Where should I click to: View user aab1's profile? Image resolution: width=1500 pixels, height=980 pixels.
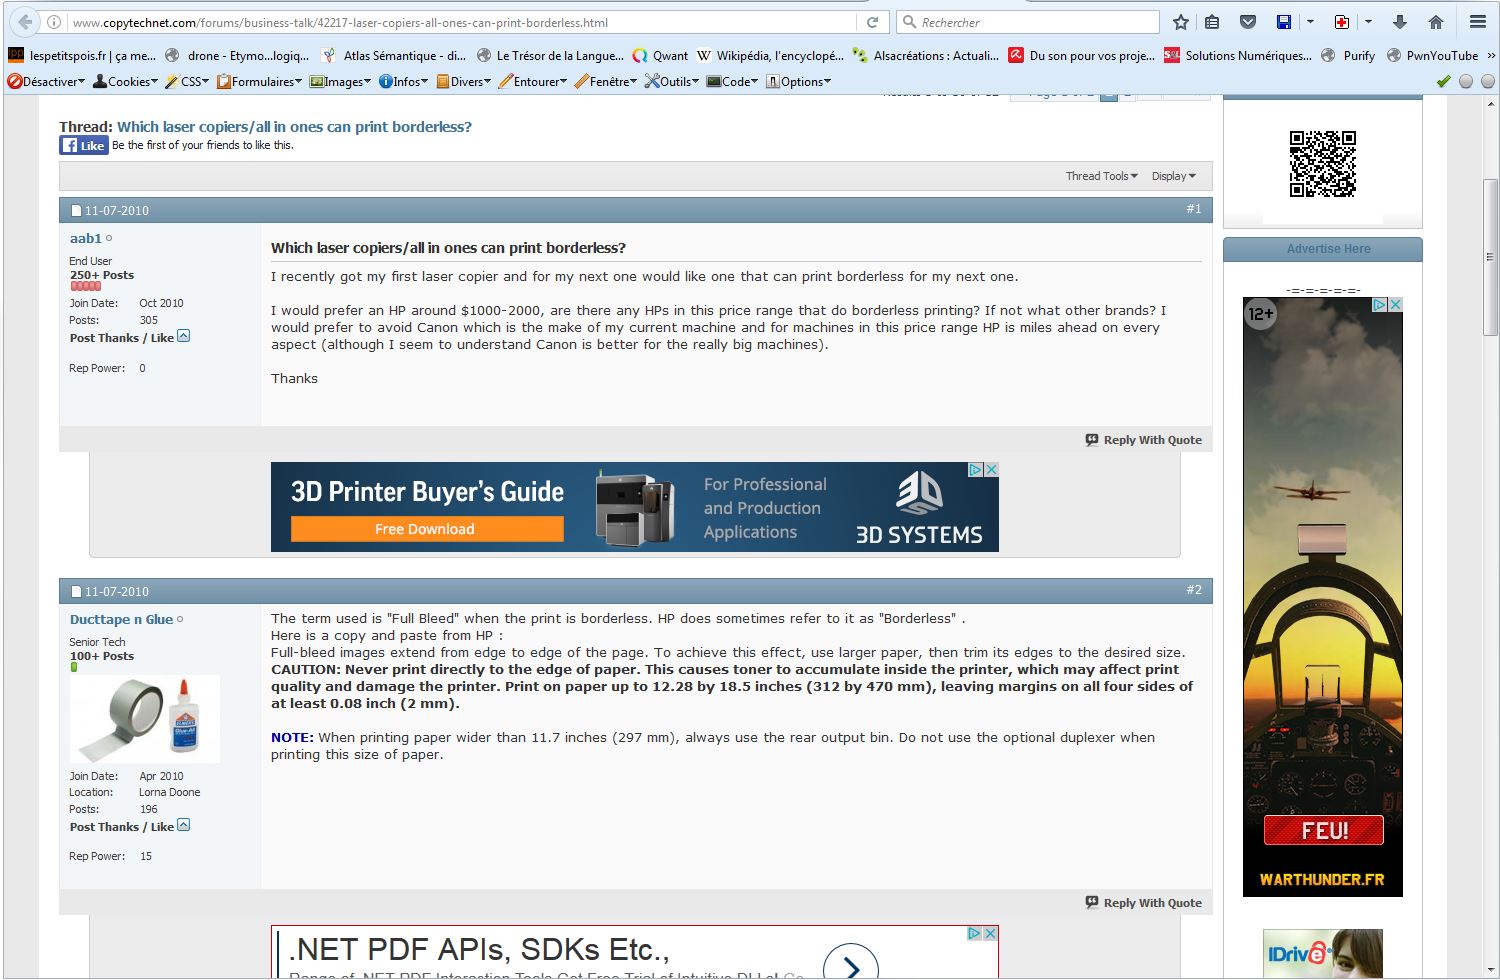pyautogui.click(x=86, y=239)
